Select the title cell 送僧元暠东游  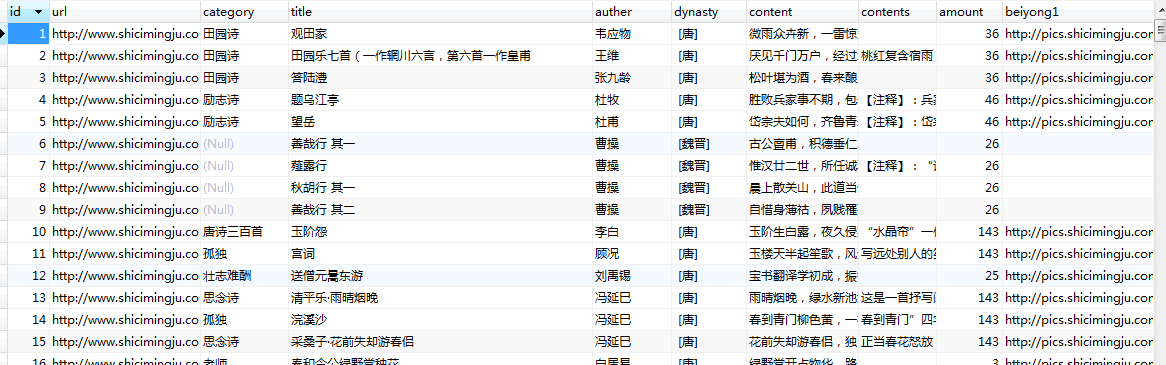(441, 275)
